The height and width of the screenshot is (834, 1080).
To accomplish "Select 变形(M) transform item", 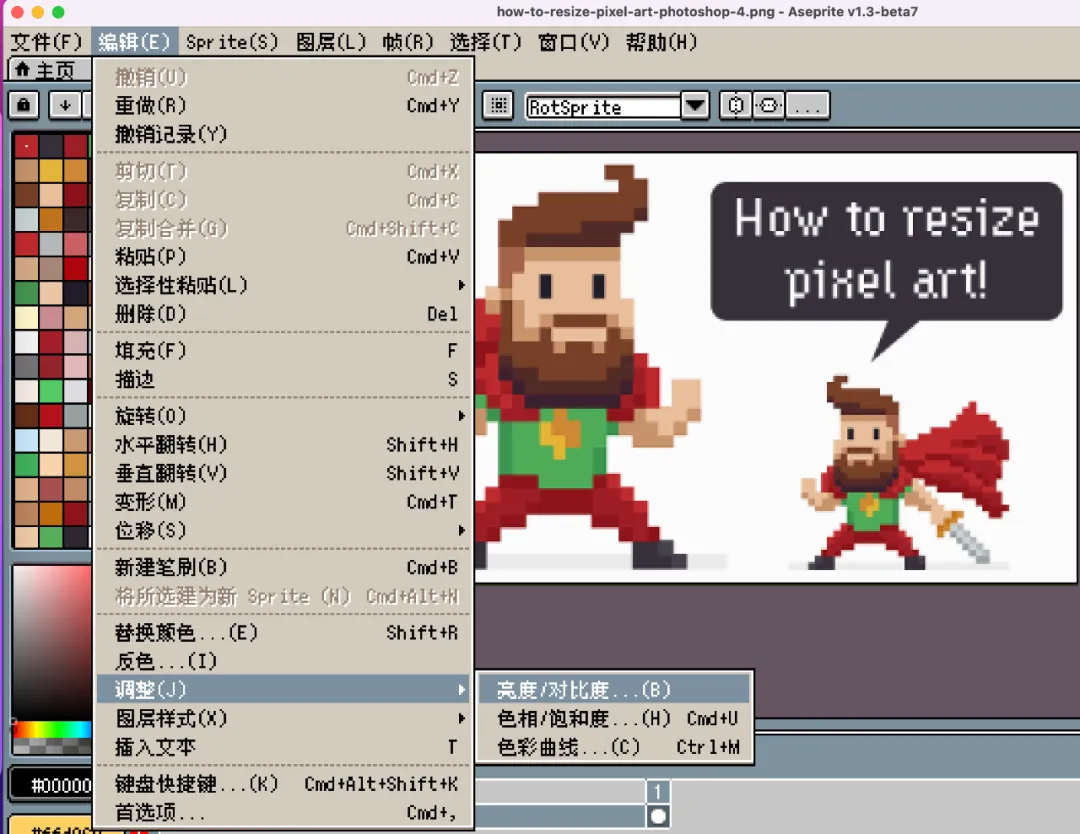I will click(x=283, y=502).
